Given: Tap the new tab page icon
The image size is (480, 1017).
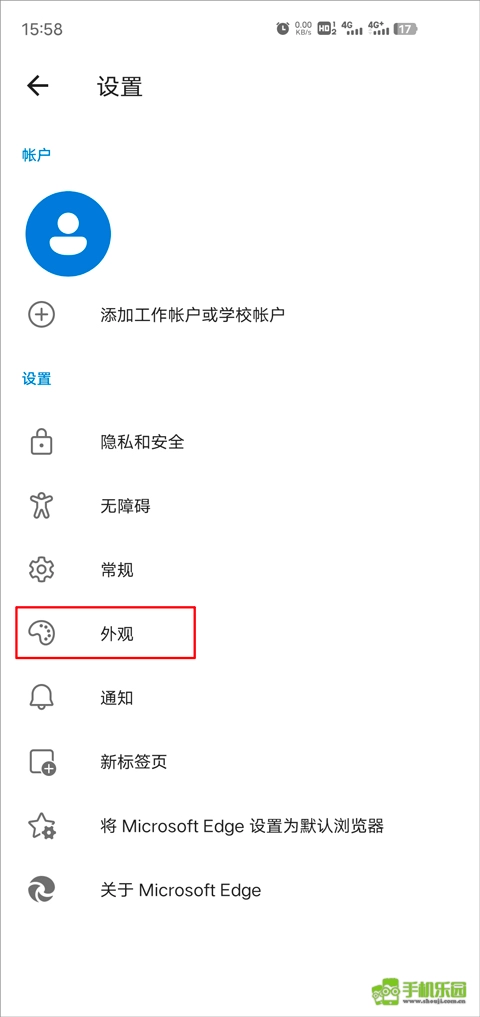Looking at the screenshot, I should [x=43, y=761].
